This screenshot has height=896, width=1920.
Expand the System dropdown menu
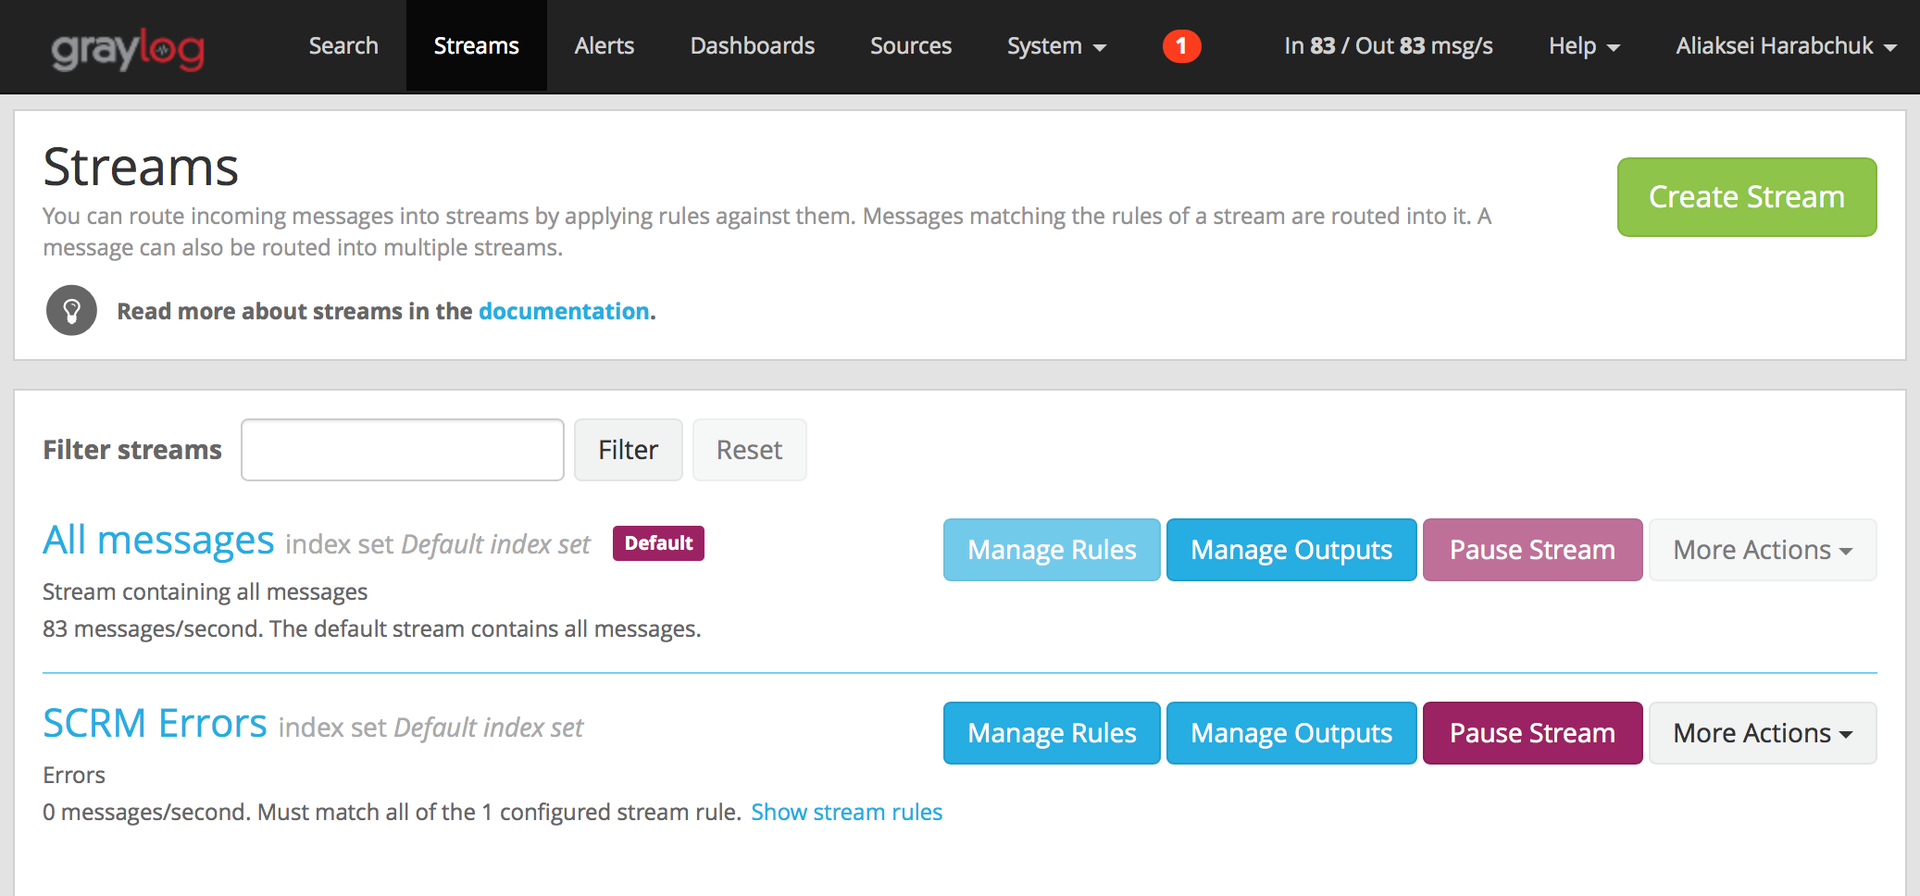pos(1056,46)
